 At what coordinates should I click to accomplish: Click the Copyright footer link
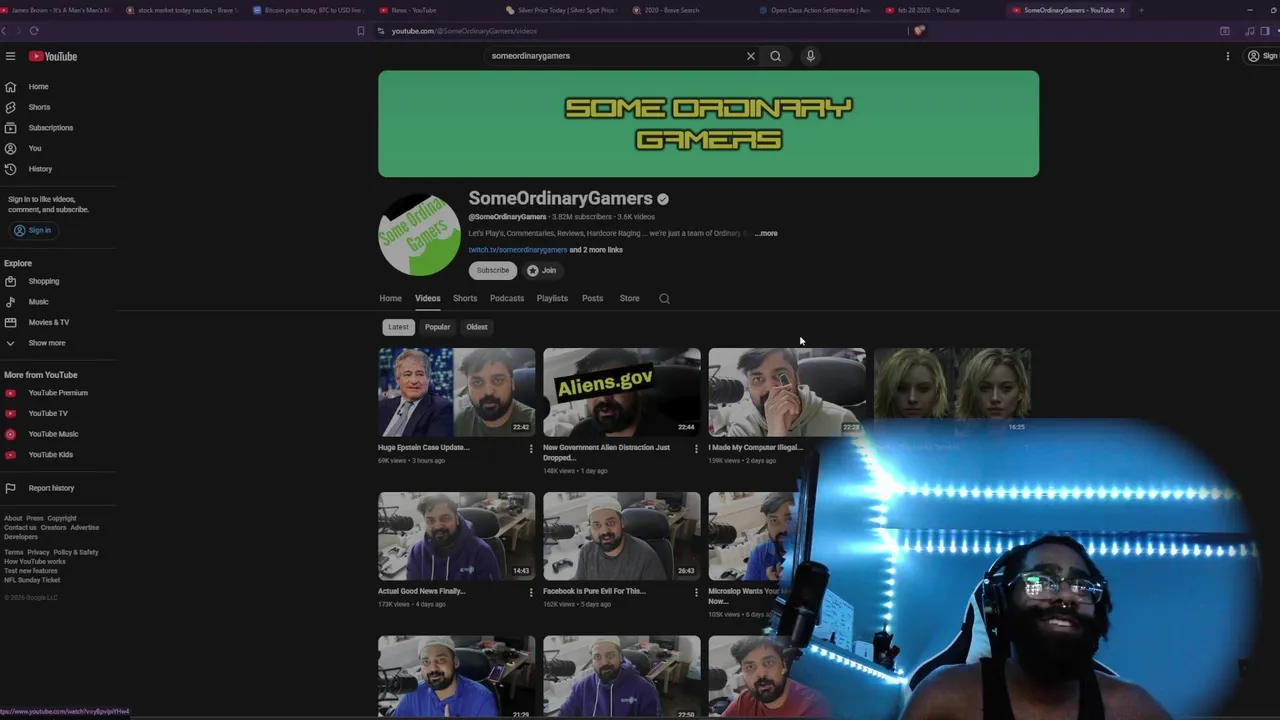click(62, 518)
